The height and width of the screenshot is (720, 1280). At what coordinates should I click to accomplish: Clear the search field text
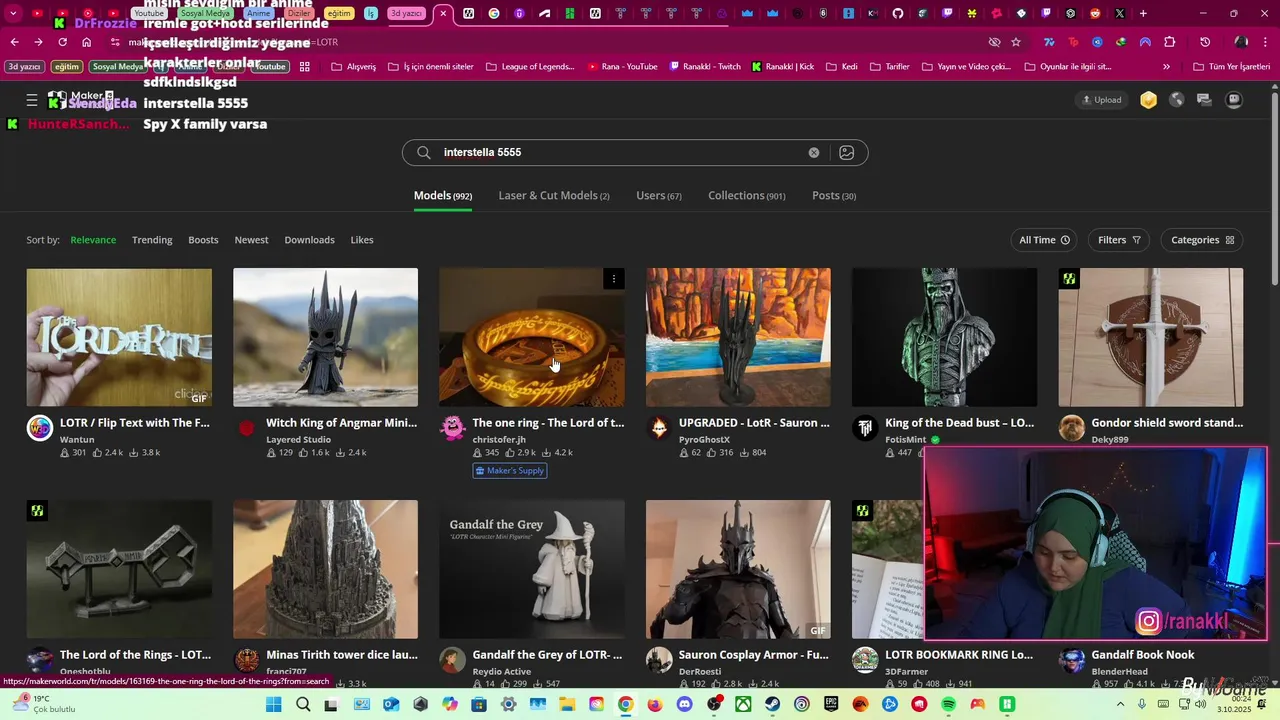(x=814, y=153)
